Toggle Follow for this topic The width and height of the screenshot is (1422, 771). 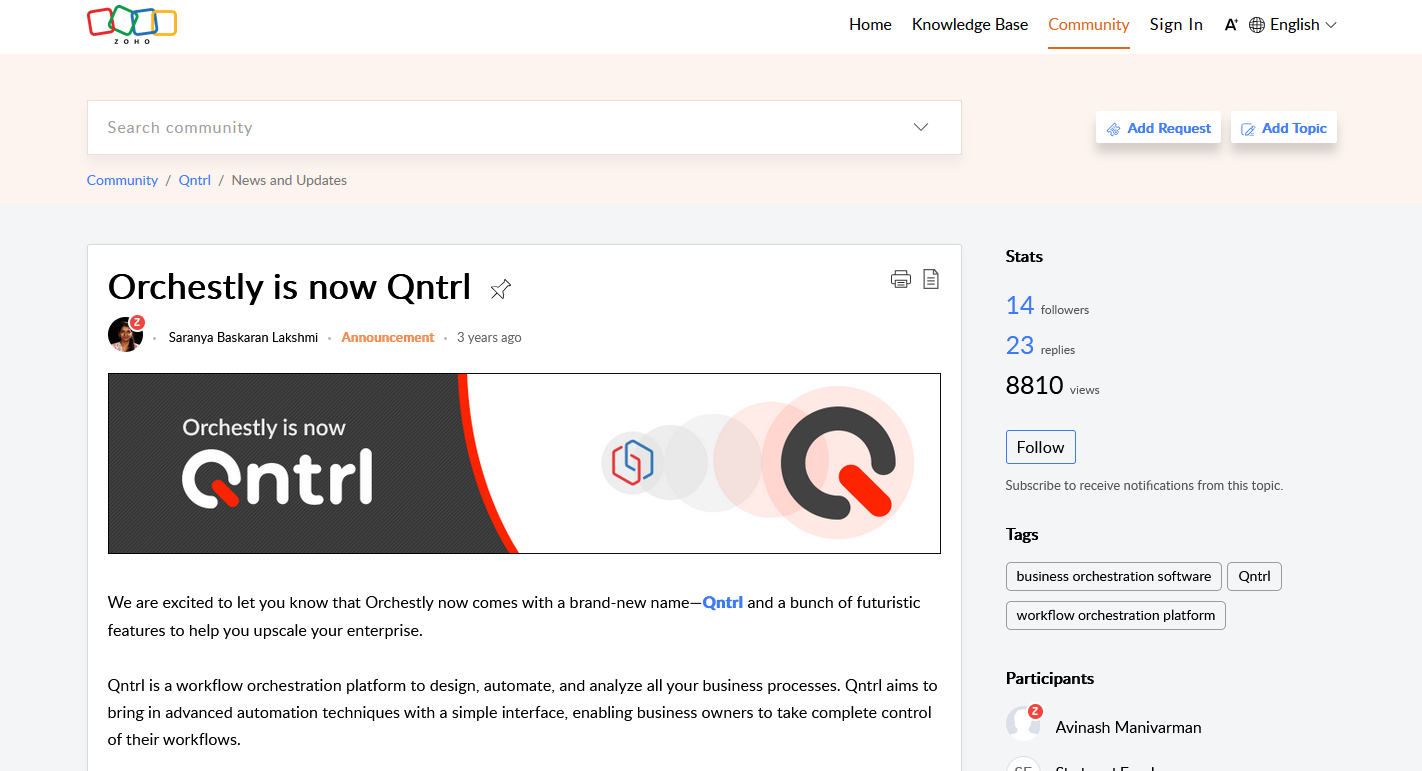(1040, 447)
